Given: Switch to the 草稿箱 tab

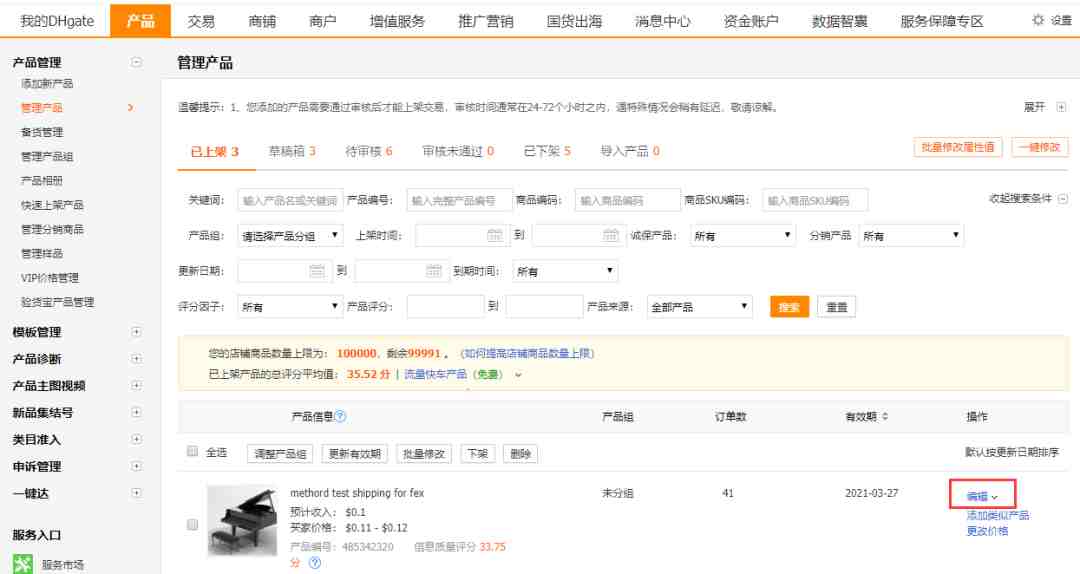Looking at the screenshot, I should click(x=292, y=151).
